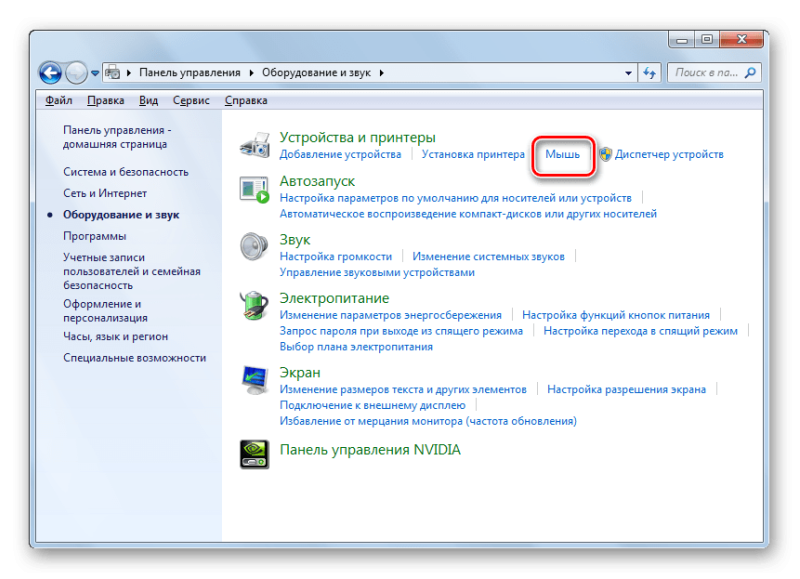Go to 'Система и безопасность' category
800x579 pixels.
pos(126,172)
